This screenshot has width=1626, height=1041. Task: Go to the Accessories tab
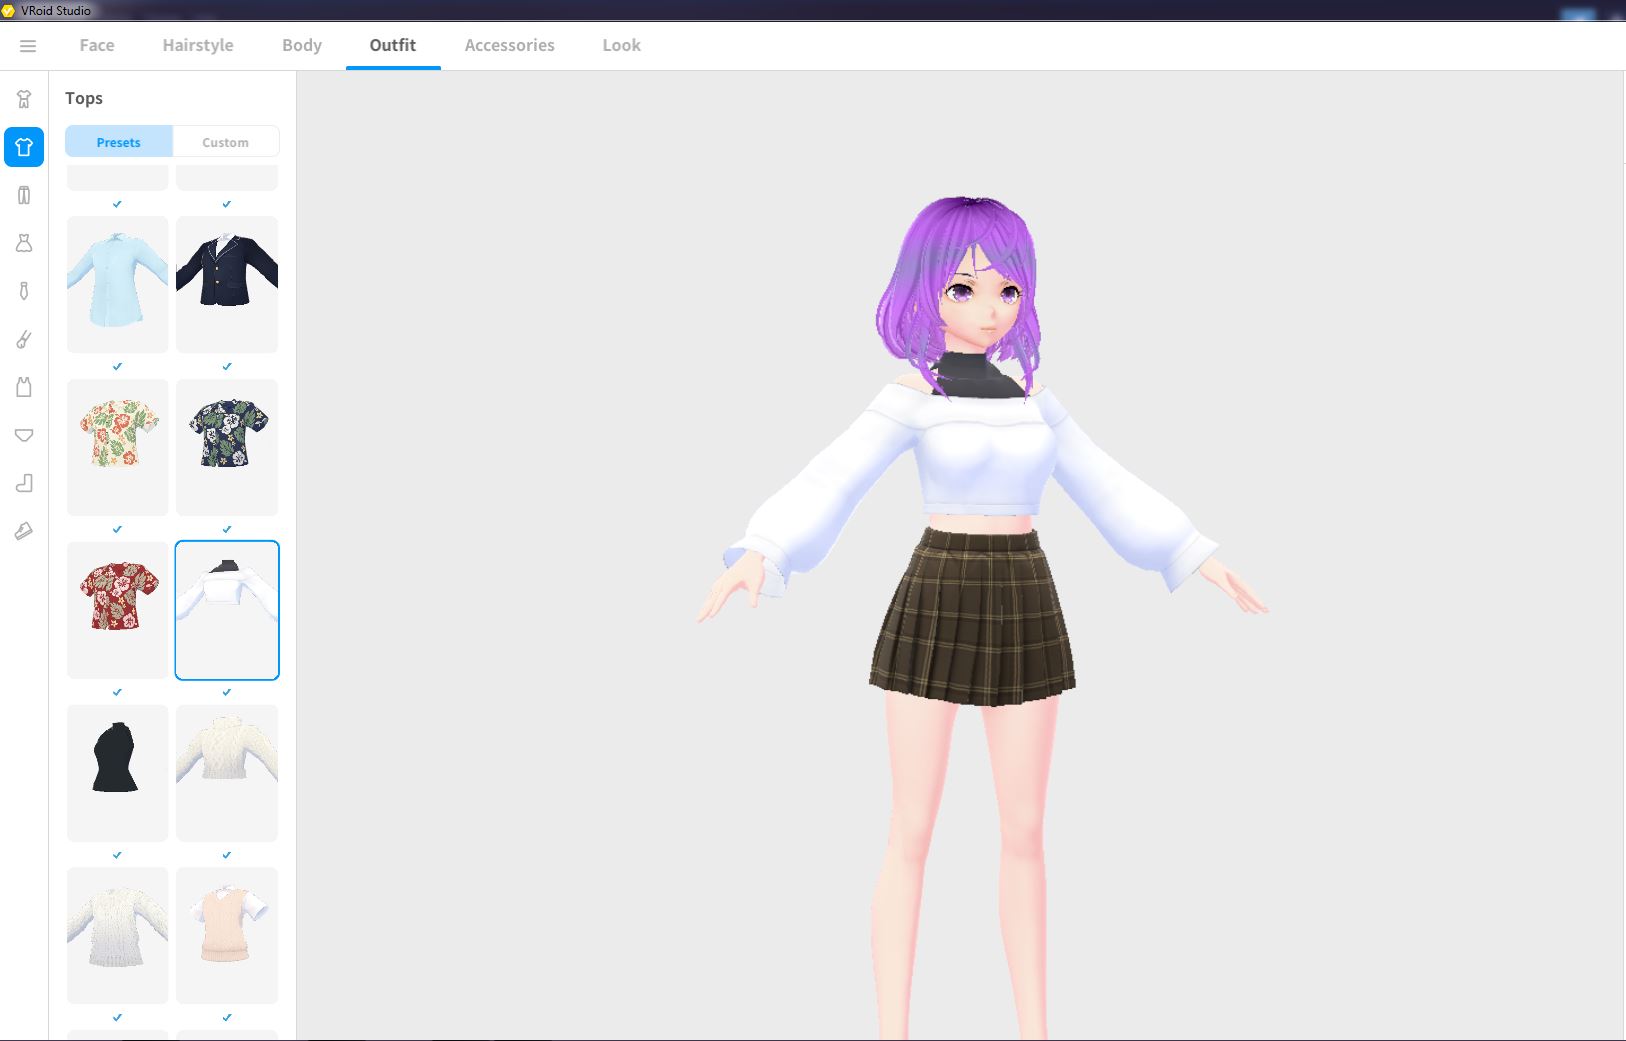point(510,45)
